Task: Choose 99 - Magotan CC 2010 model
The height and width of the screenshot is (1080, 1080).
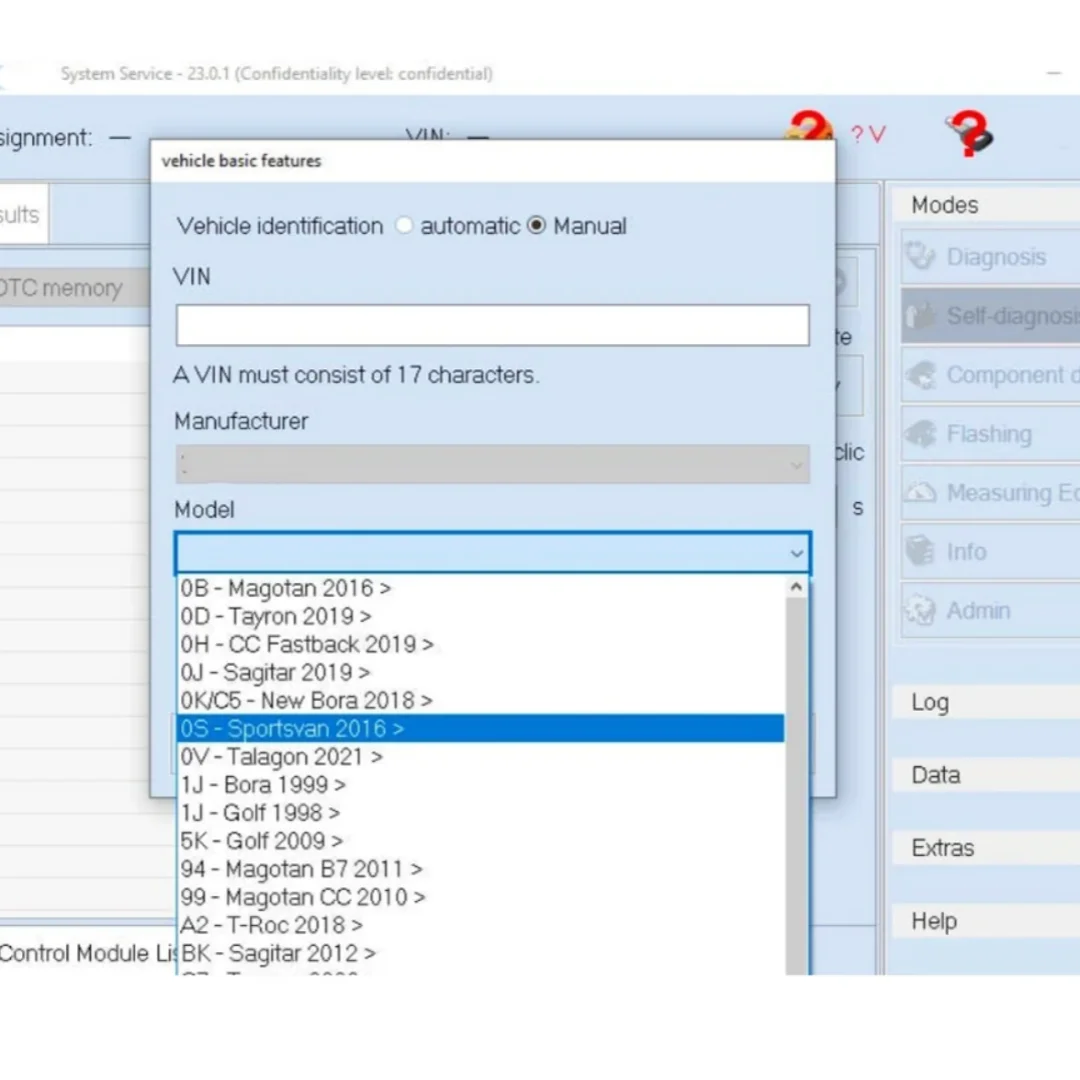Action: point(480,897)
